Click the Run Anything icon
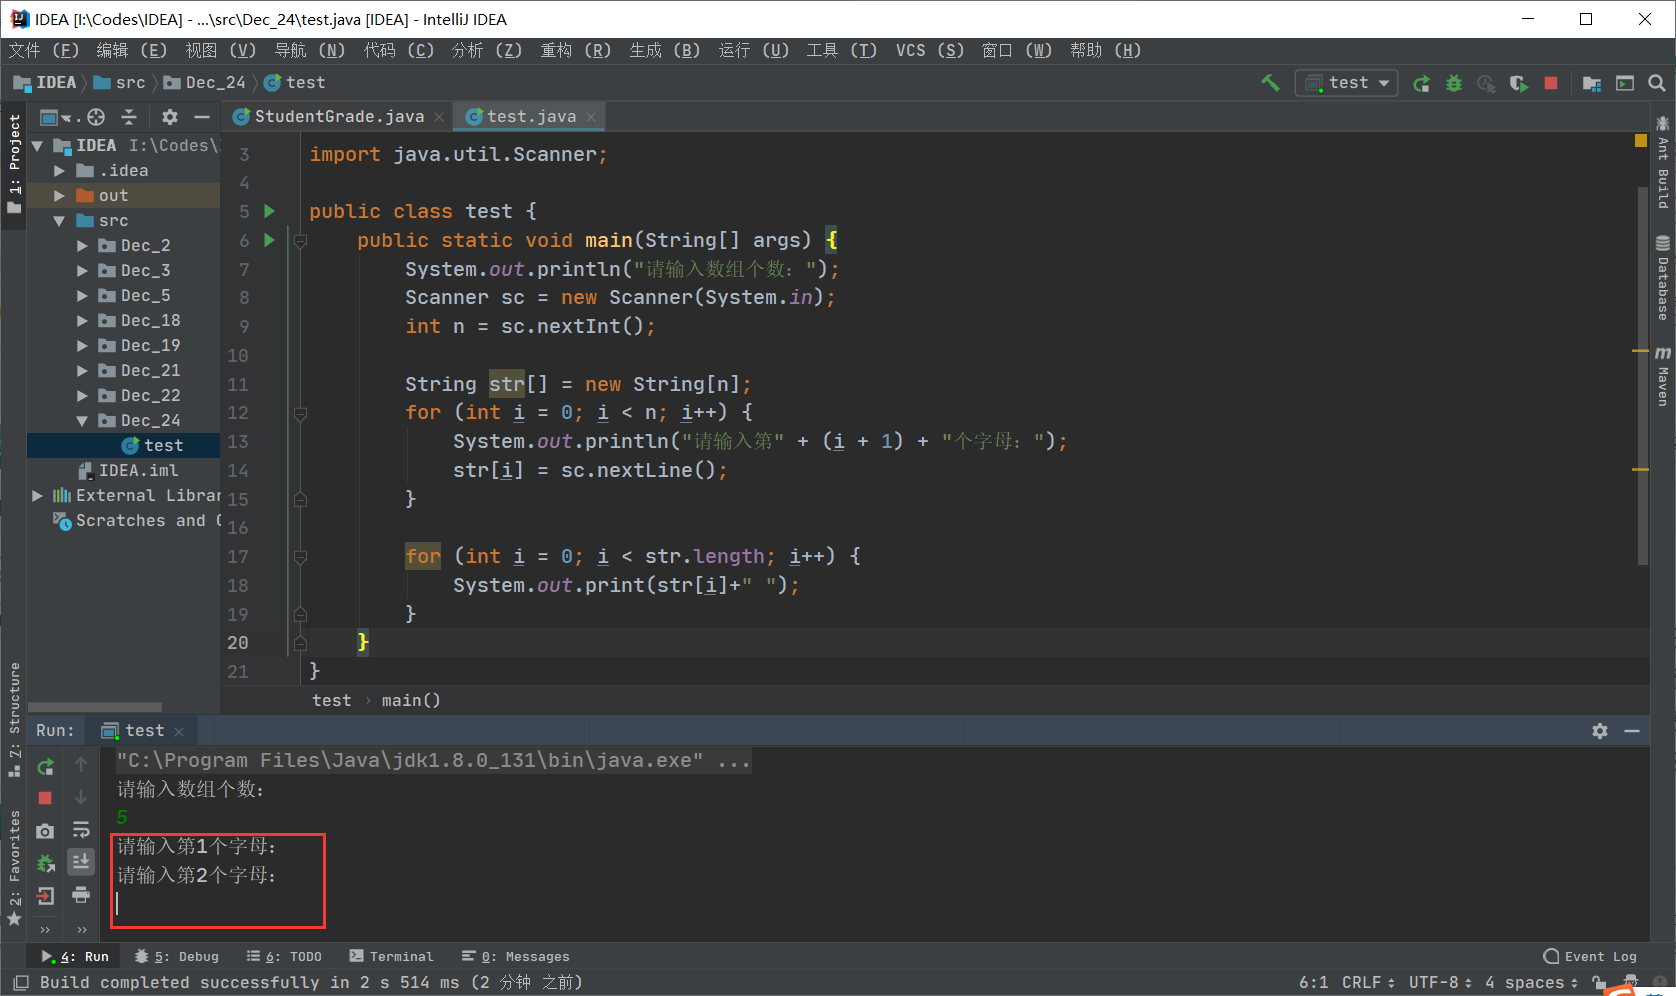 point(1625,83)
